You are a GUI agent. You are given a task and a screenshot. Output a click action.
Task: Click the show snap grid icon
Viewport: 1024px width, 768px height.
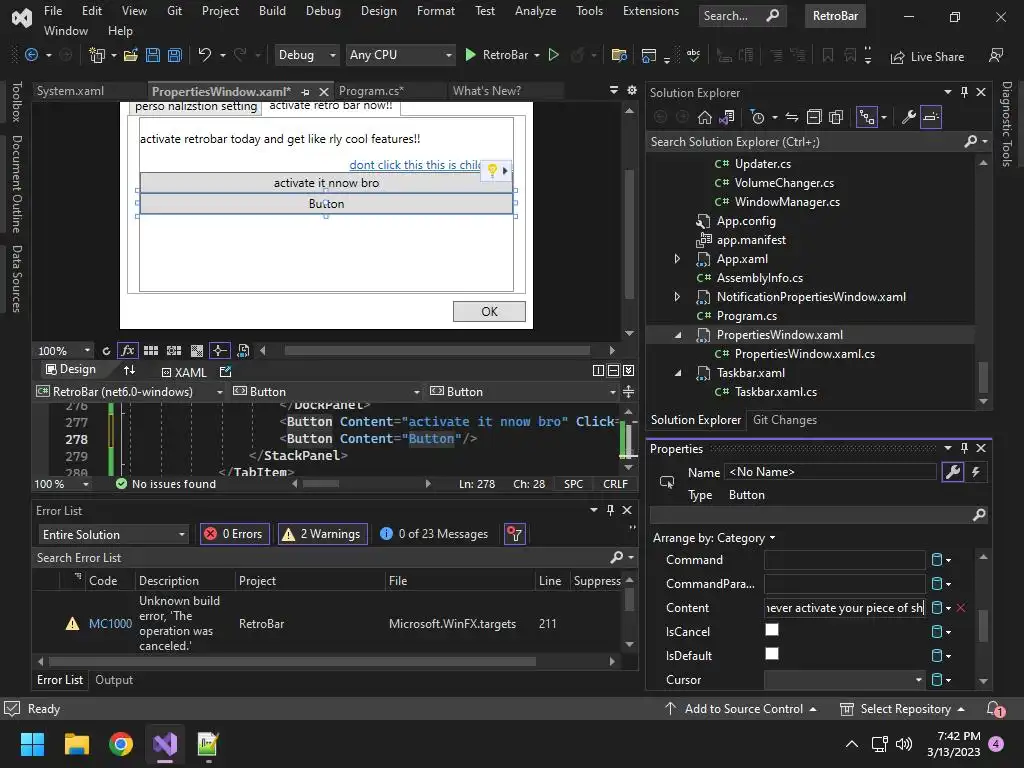[151, 351]
